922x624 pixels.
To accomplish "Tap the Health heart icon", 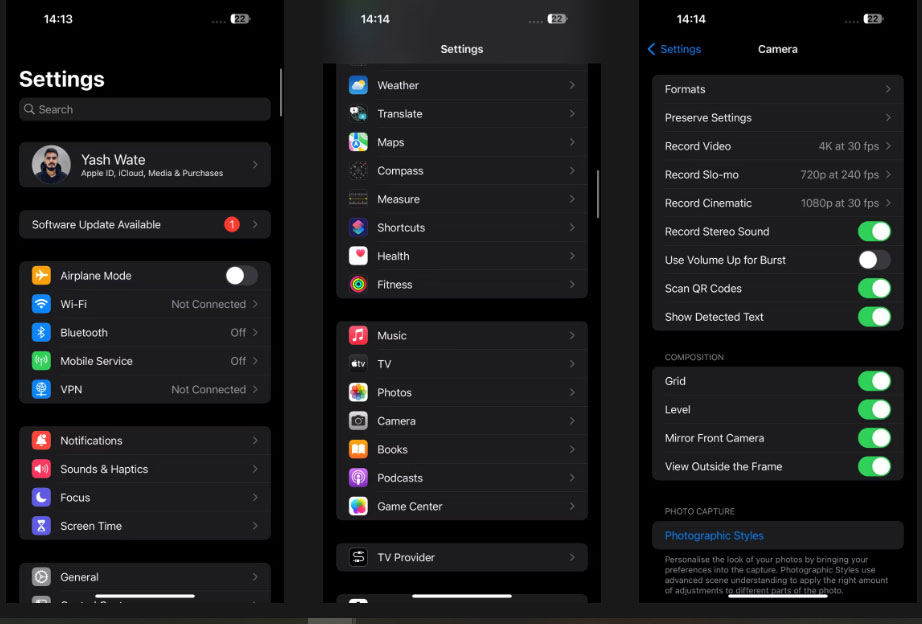I will pos(358,256).
